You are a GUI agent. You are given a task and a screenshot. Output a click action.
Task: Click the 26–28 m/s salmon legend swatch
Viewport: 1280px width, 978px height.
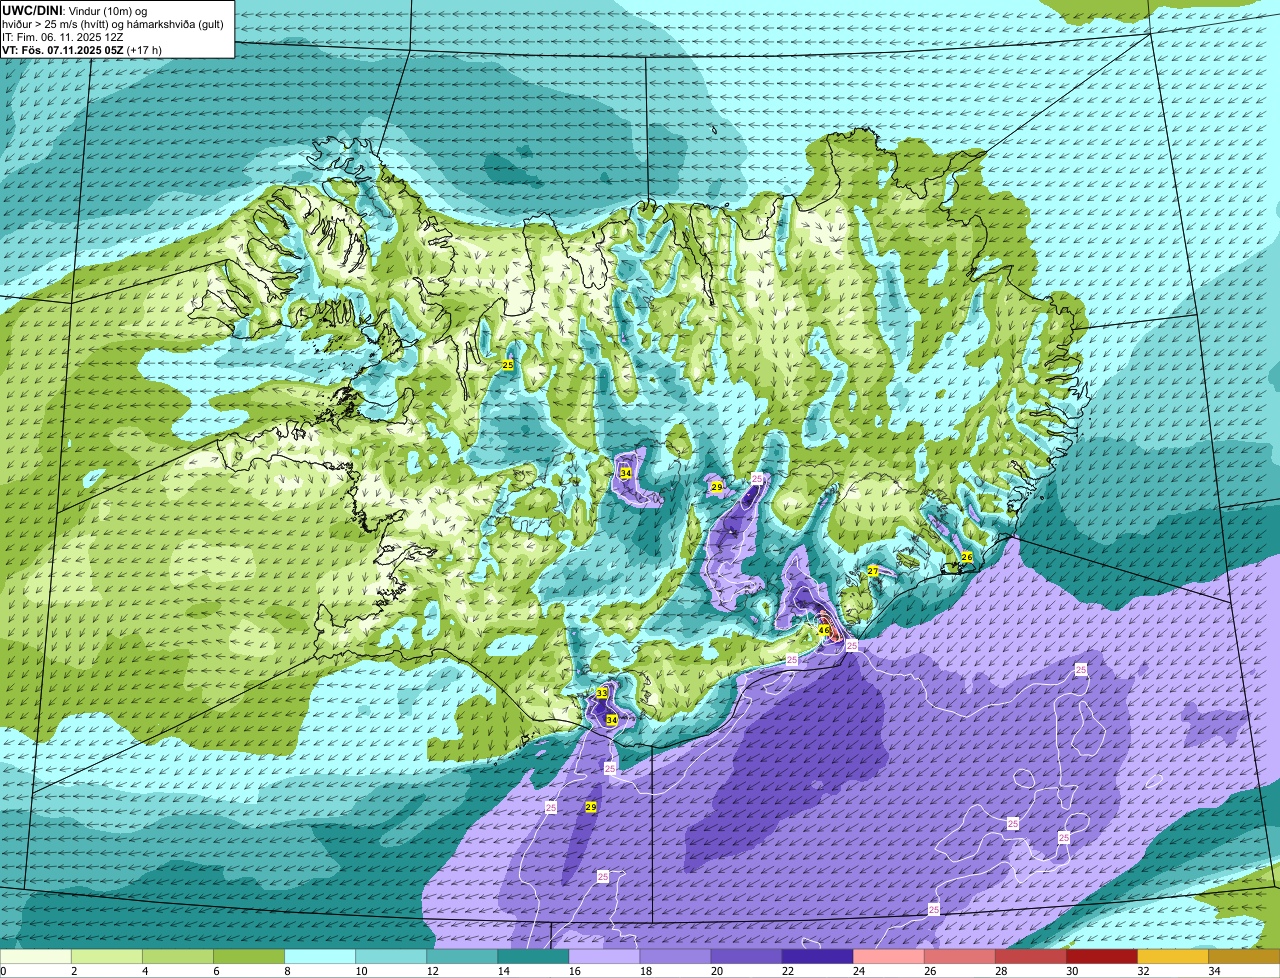[x=959, y=957]
